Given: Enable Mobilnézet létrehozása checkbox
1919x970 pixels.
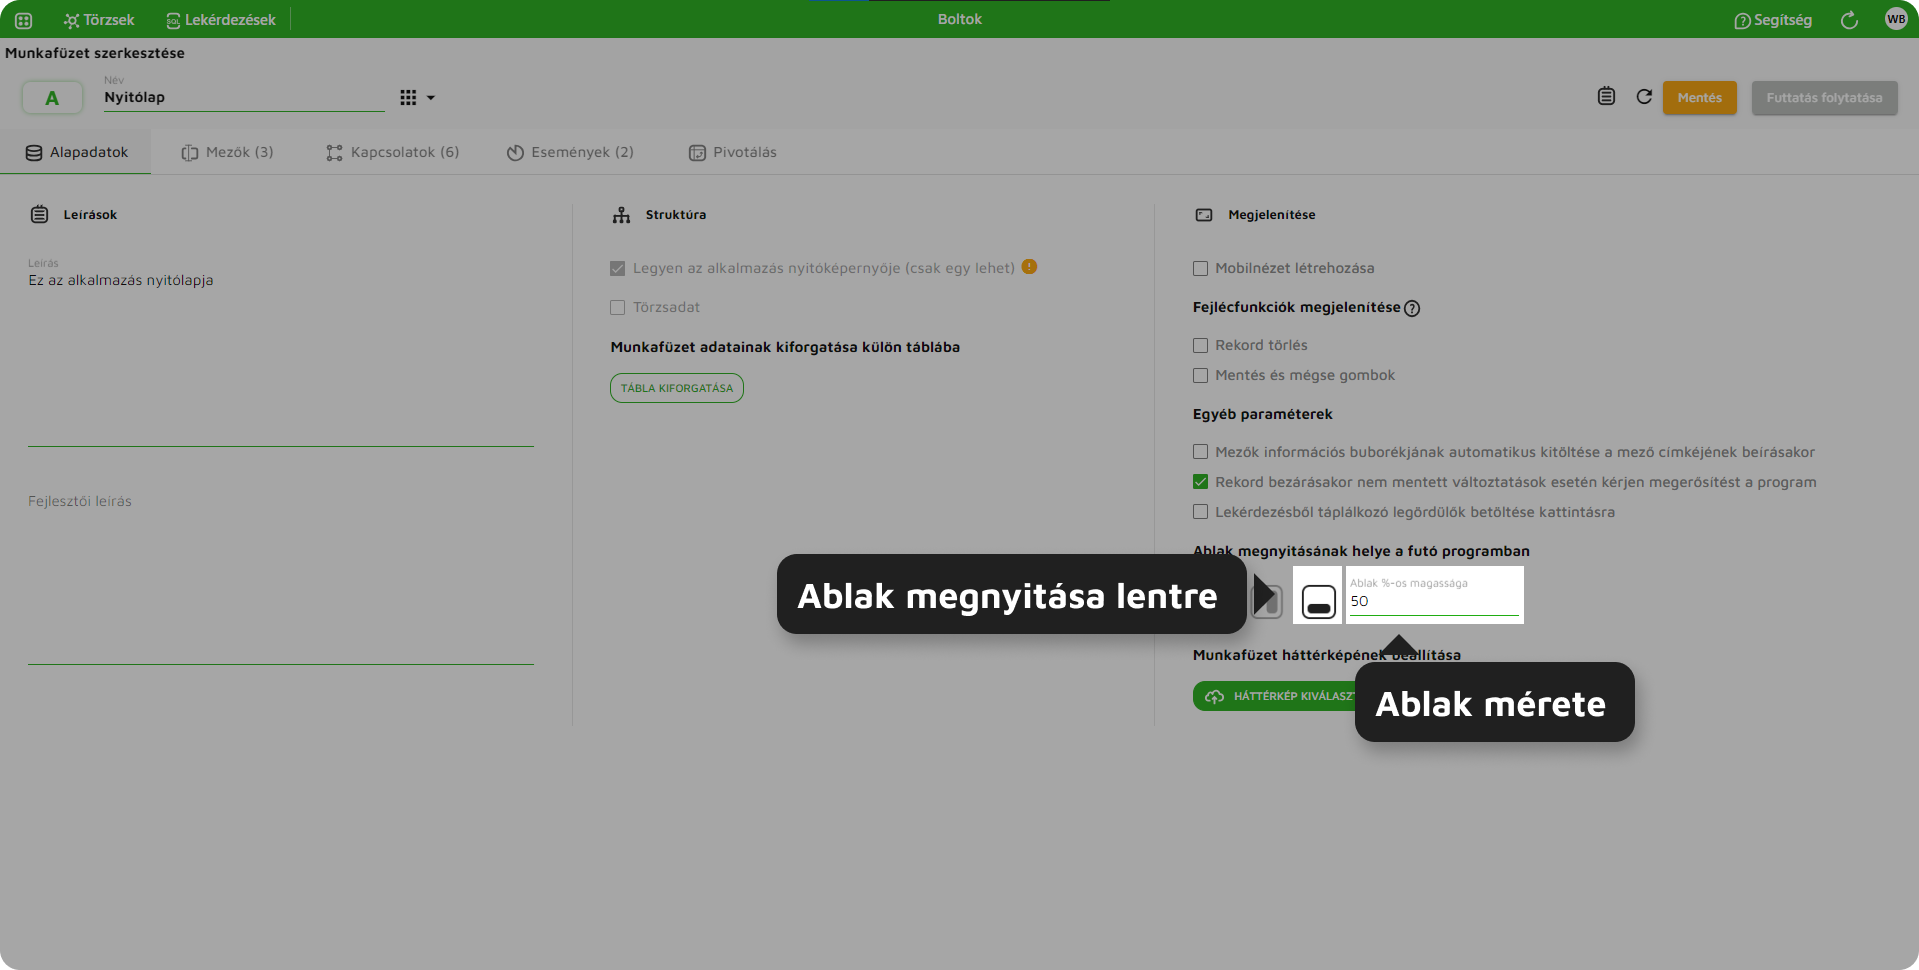Looking at the screenshot, I should (x=1200, y=268).
